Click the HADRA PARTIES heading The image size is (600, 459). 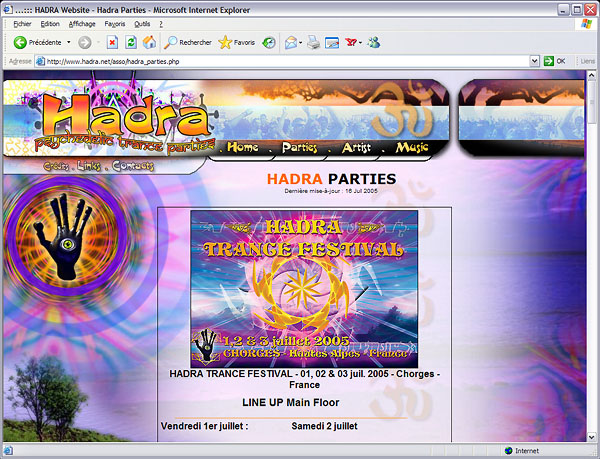(331, 179)
